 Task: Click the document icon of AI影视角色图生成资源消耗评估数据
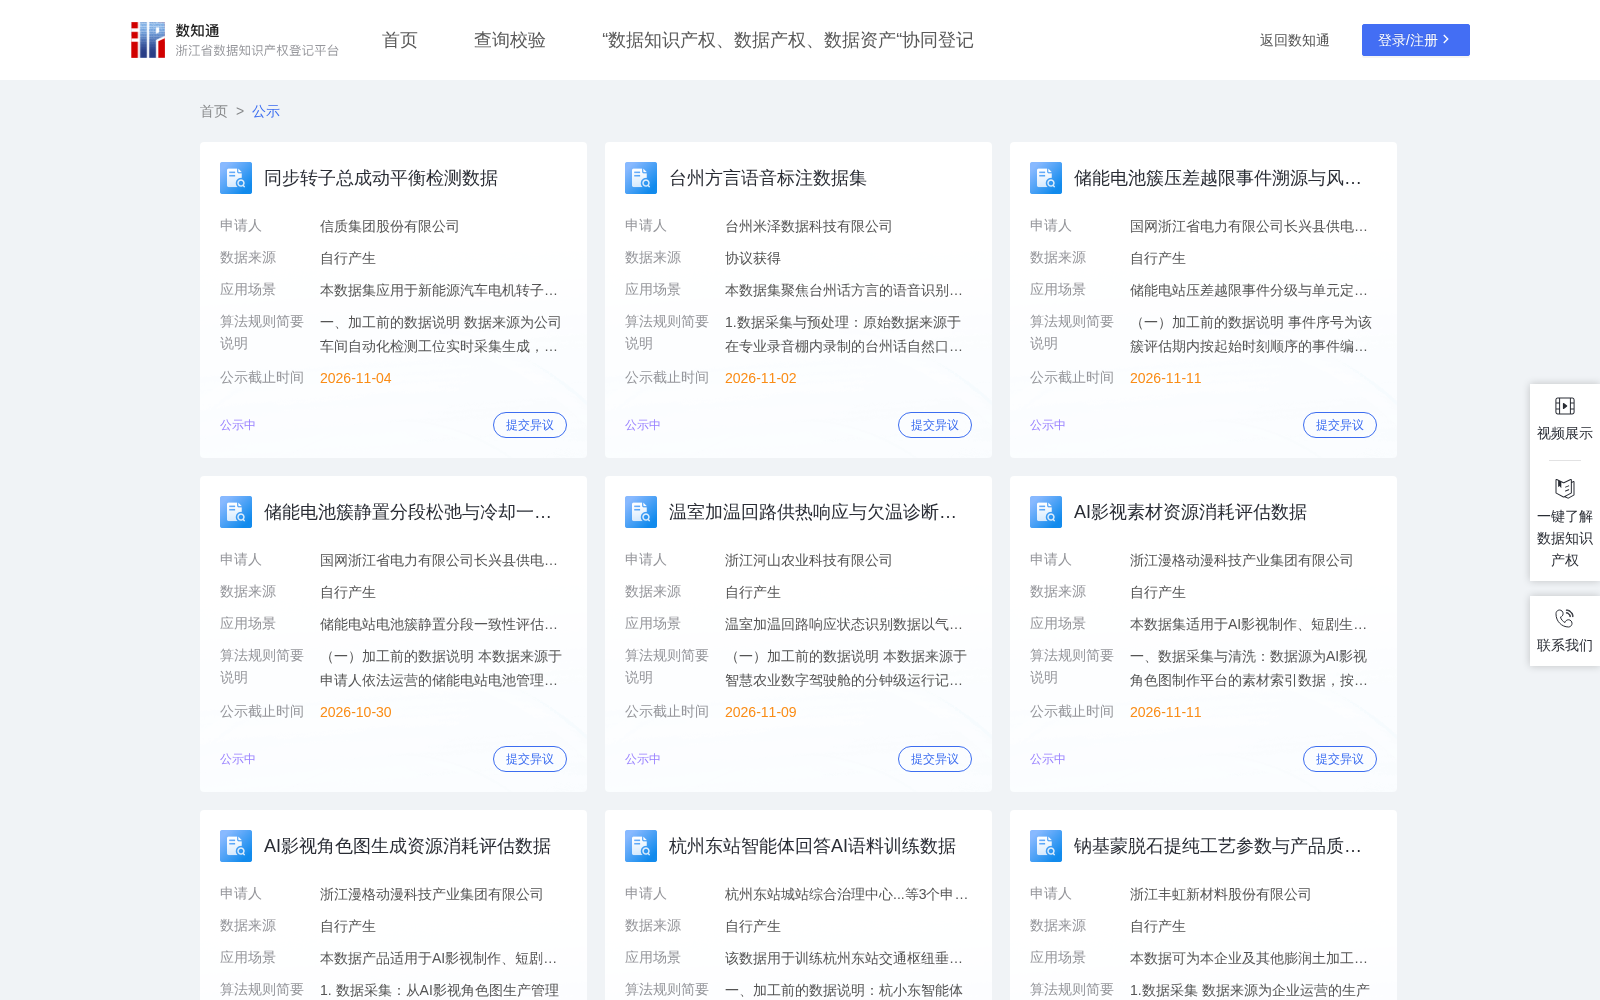point(236,846)
